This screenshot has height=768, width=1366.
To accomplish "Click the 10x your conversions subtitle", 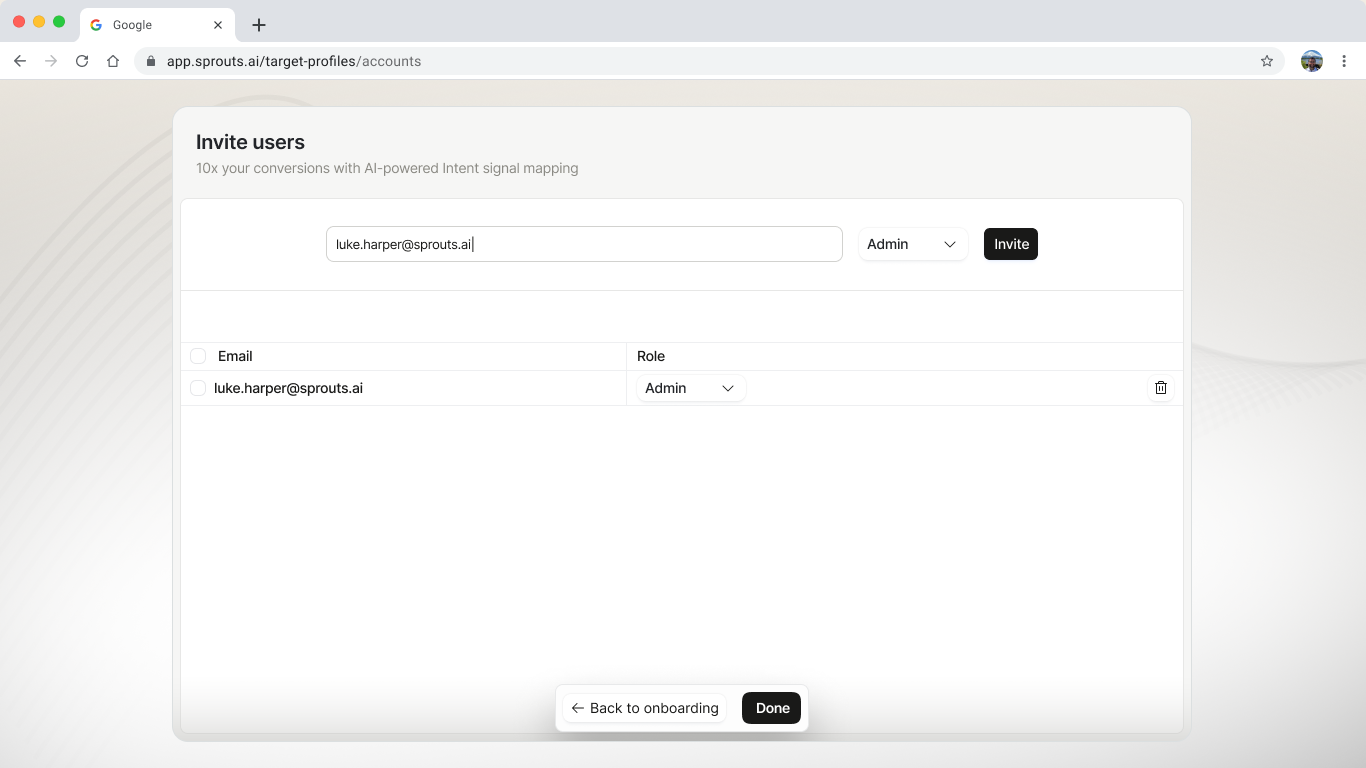I will pyautogui.click(x=387, y=168).
